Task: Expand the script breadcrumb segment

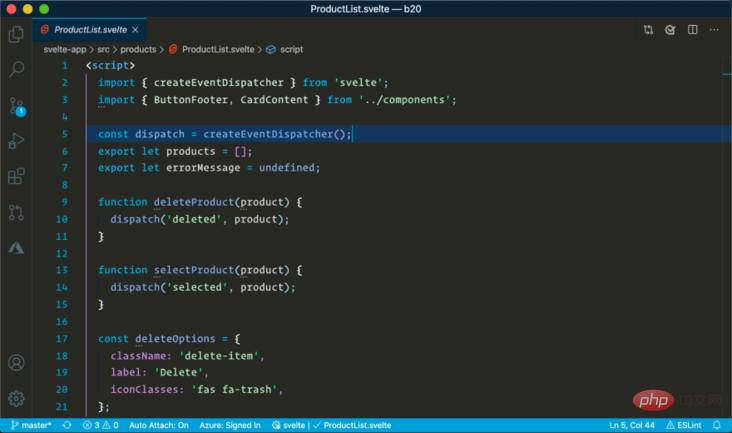Action: pyautogui.click(x=291, y=48)
